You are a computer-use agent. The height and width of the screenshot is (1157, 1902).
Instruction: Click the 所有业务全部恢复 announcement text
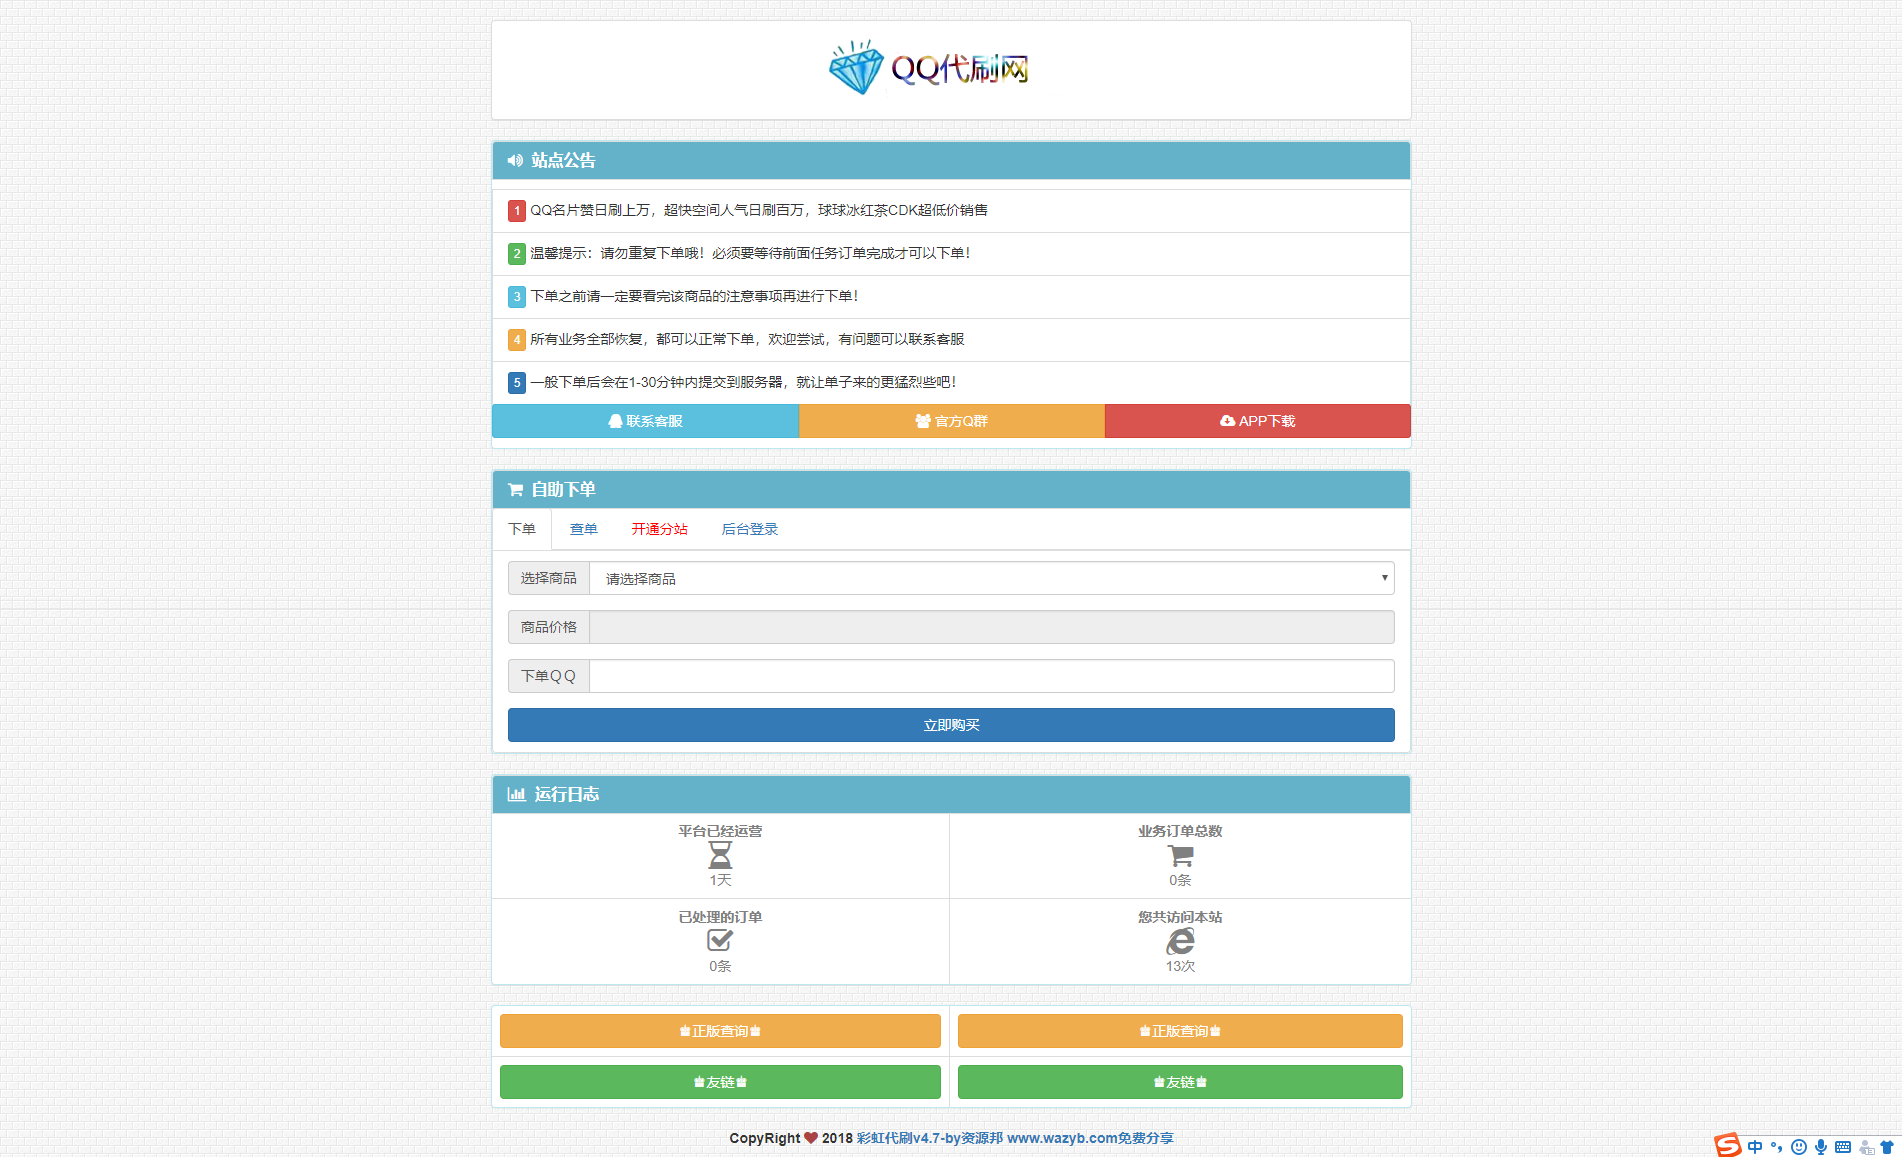pyautogui.click(x=747, y=339)
